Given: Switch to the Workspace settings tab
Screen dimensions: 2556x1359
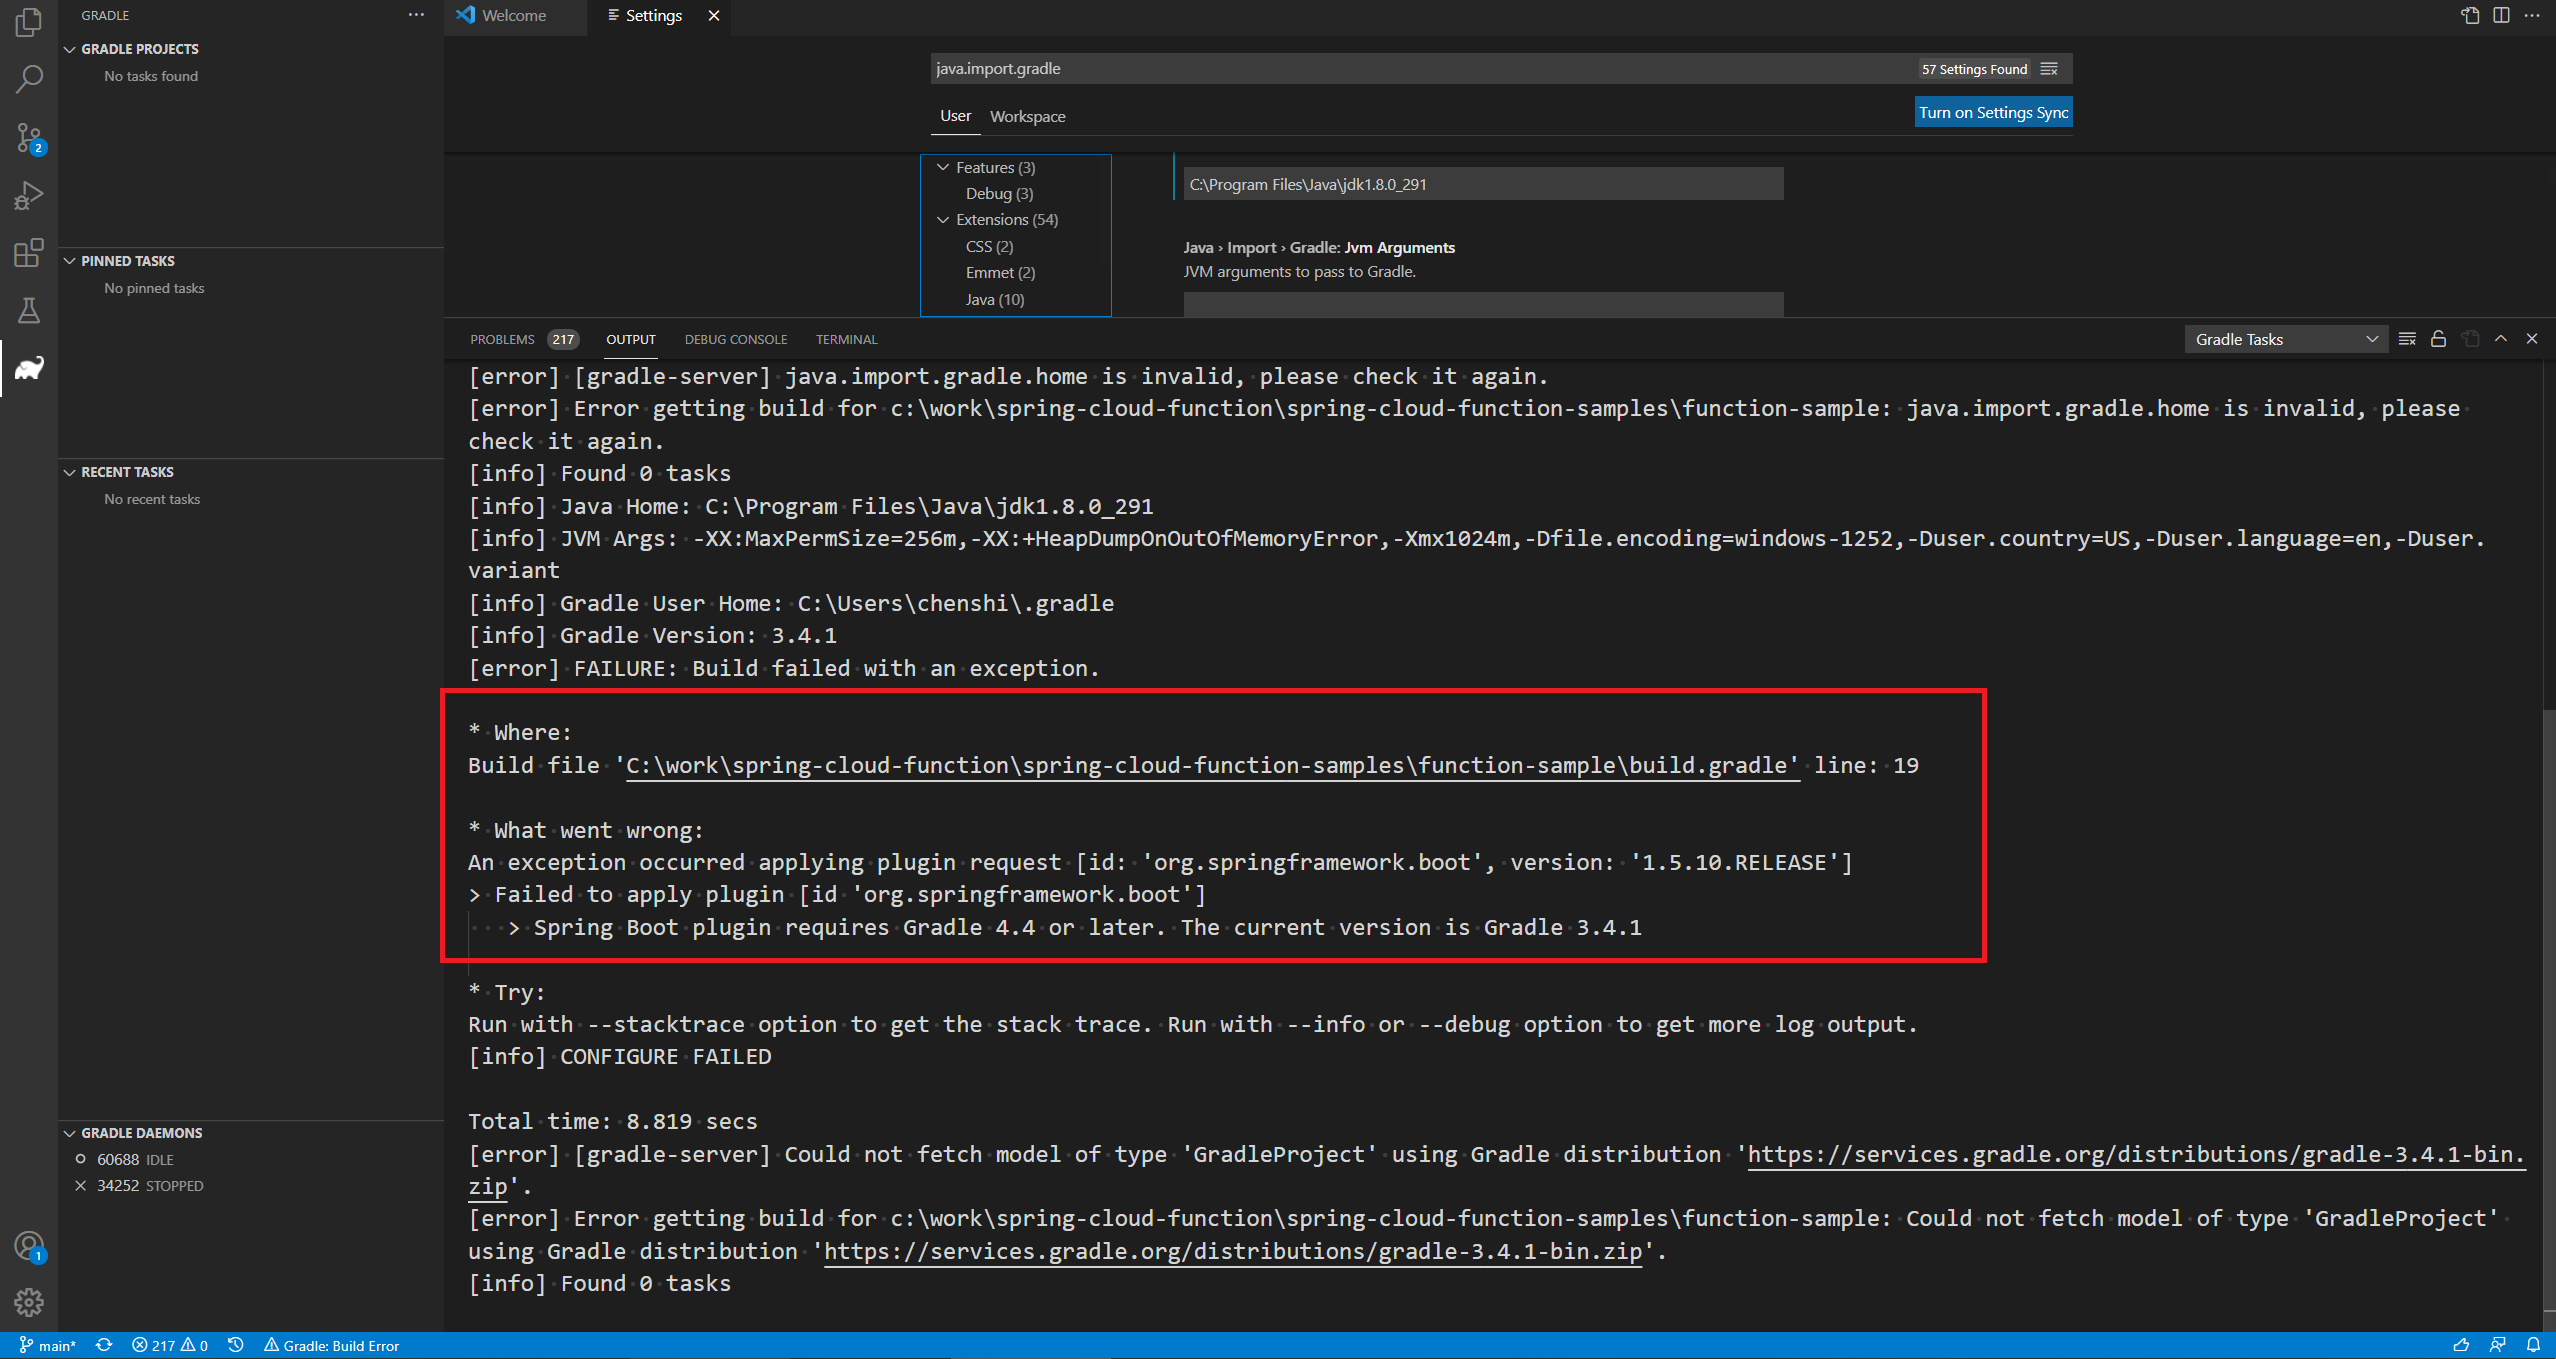Looking at the screenshot, I should tap(1027, 117).
